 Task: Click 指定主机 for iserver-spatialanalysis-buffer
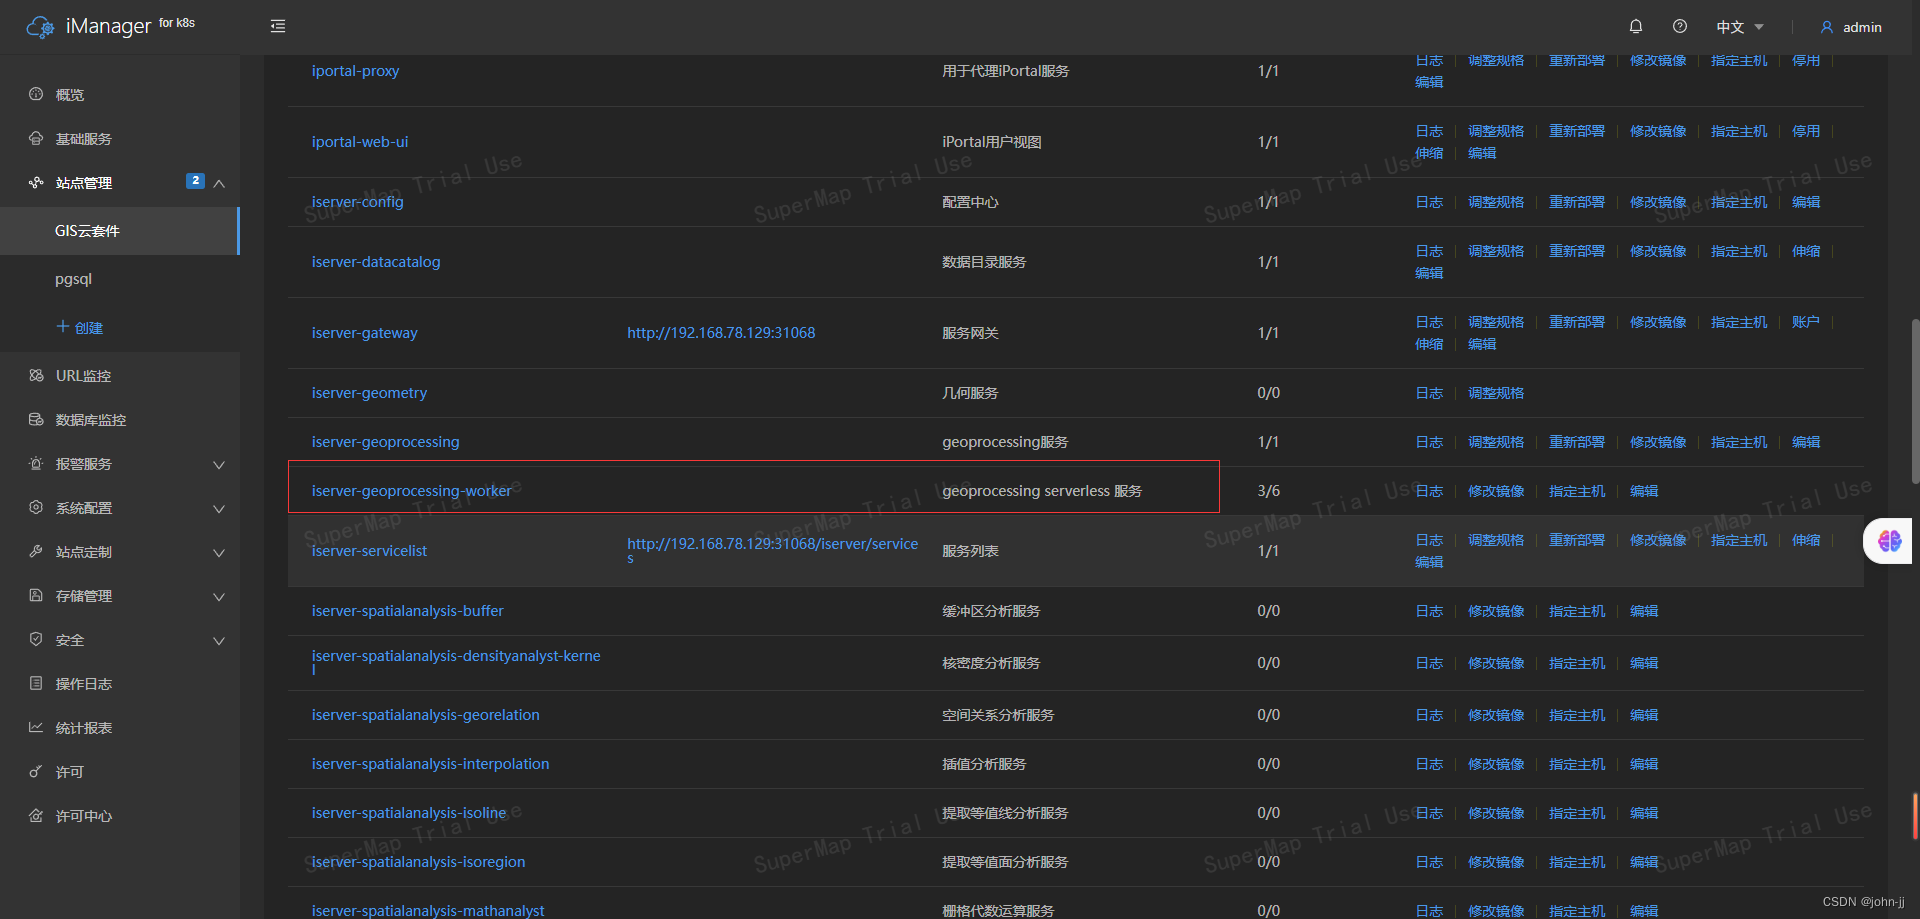click(x=1577, y=611)
